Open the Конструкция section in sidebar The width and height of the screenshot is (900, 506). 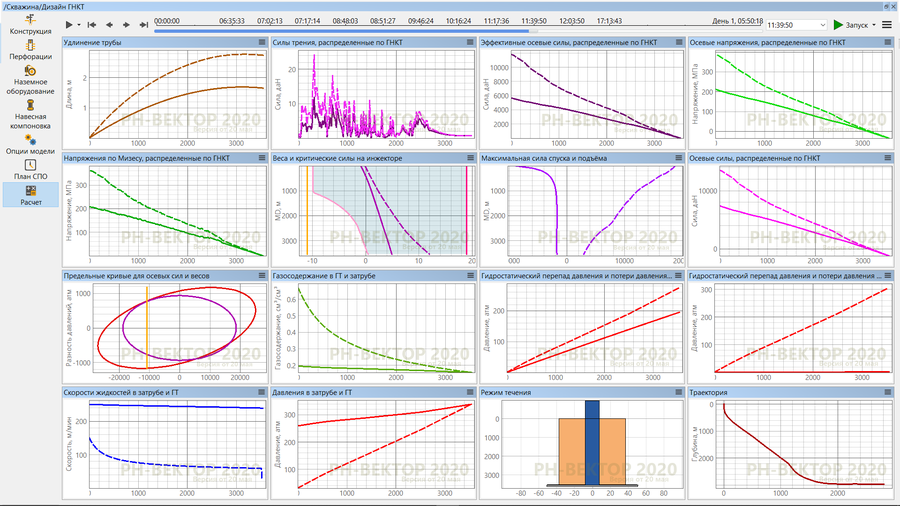pyautogui.click(x=31, y=24)
